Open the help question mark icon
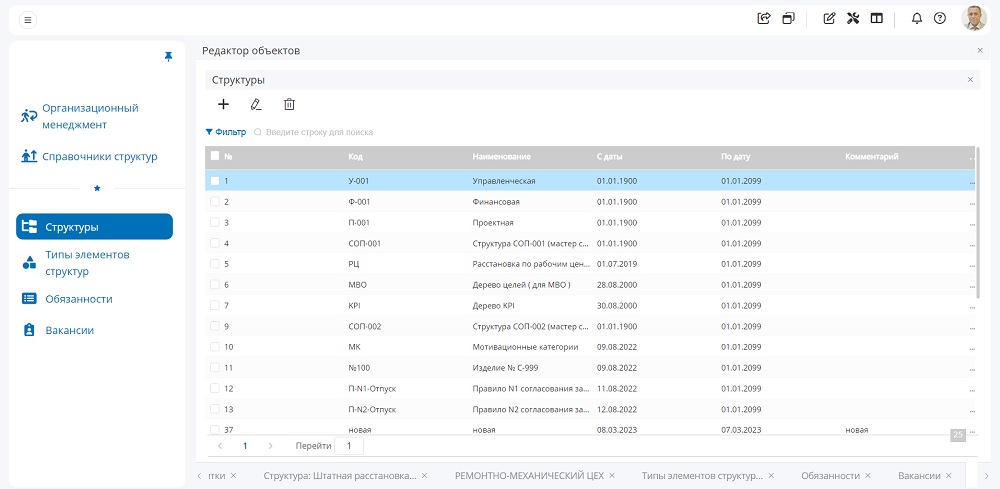Viewport: 1000px width, 489px height. [x=940, y=18]
